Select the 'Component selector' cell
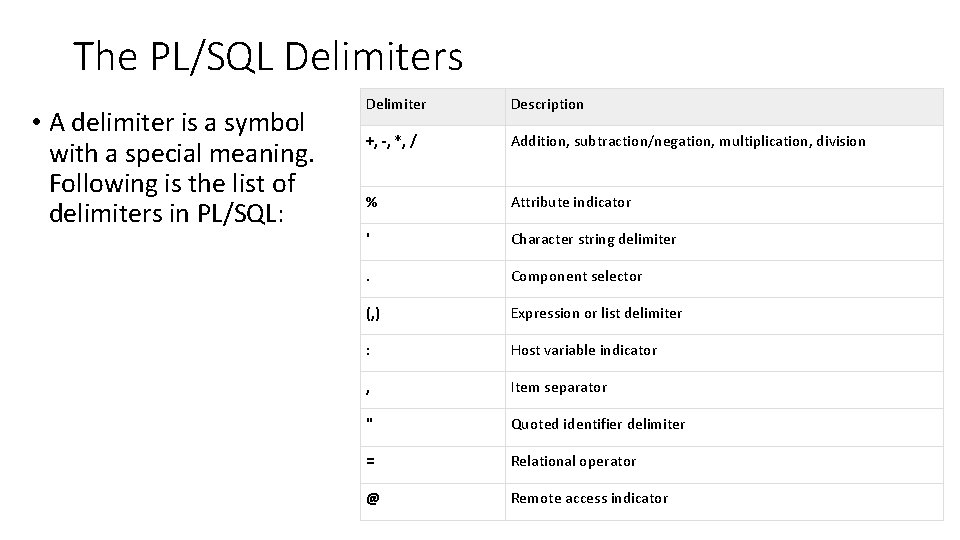This screenshot has width=960, height=540. 576,276
